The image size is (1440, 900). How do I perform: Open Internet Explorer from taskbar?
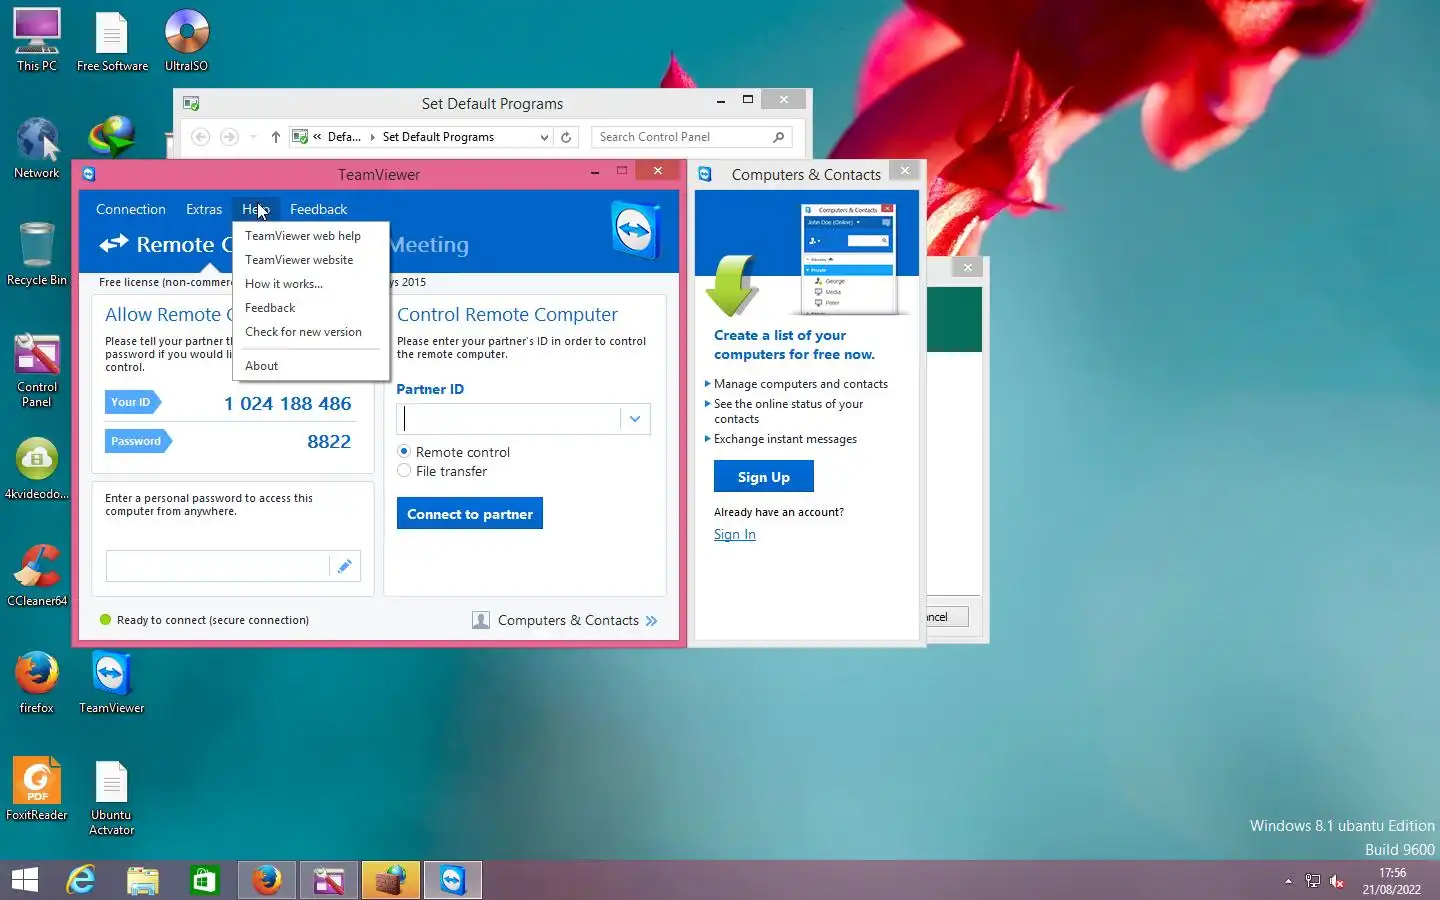tap(81, 880)
